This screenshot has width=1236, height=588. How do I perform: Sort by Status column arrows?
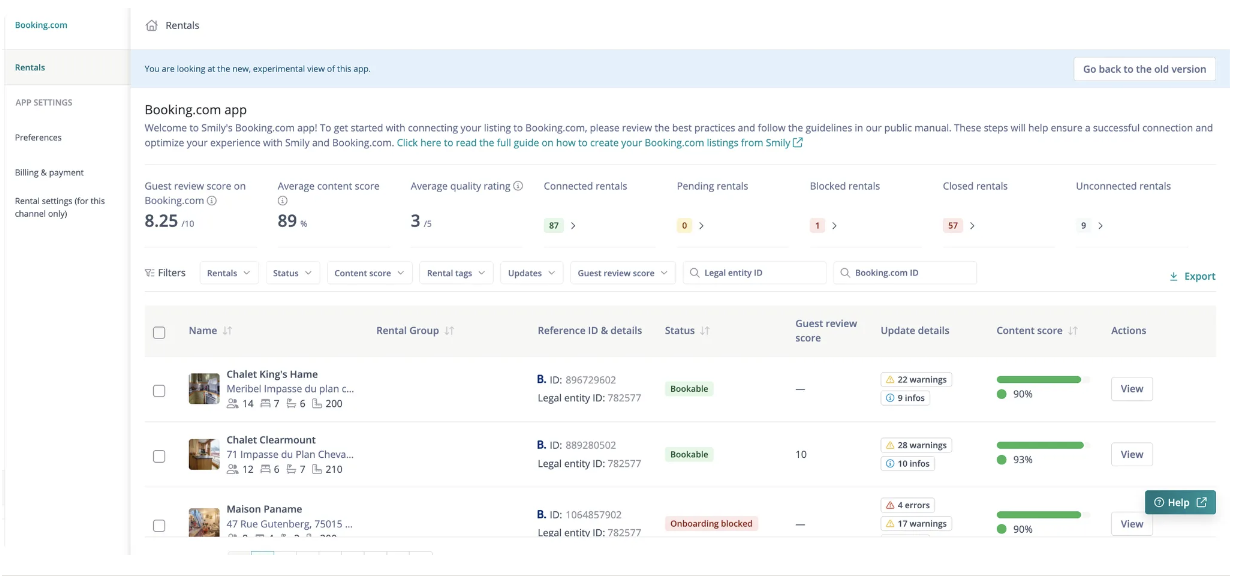(x=705, y=331)
